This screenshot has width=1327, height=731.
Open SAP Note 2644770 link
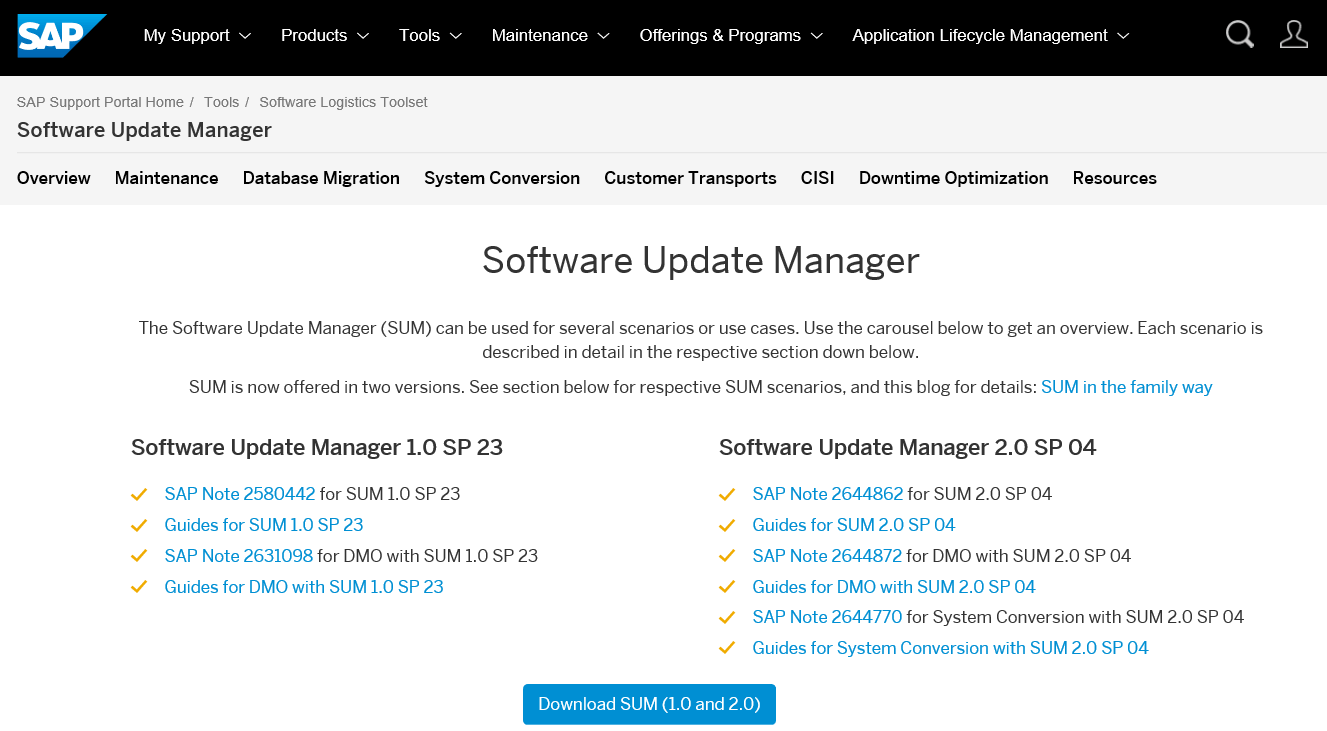[x=827, y=618]
